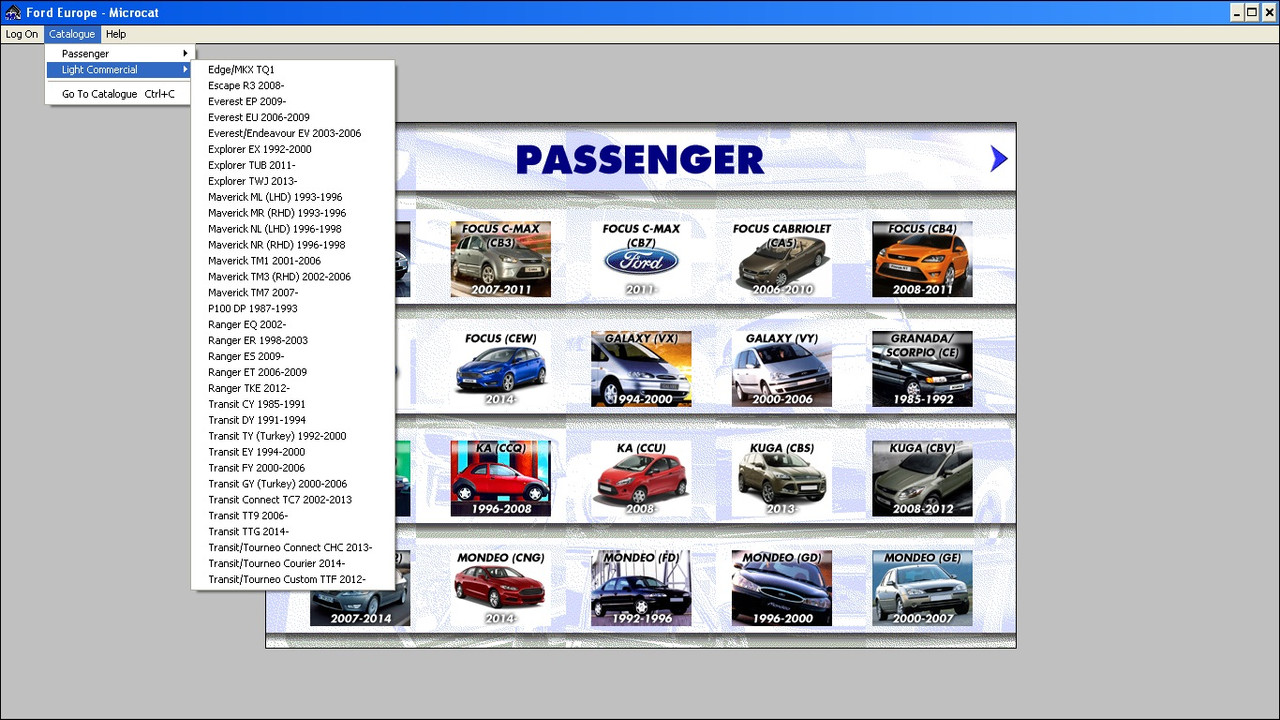Choose Transit FY 2000-2006
1280x720 pixels.
(293, 469)
